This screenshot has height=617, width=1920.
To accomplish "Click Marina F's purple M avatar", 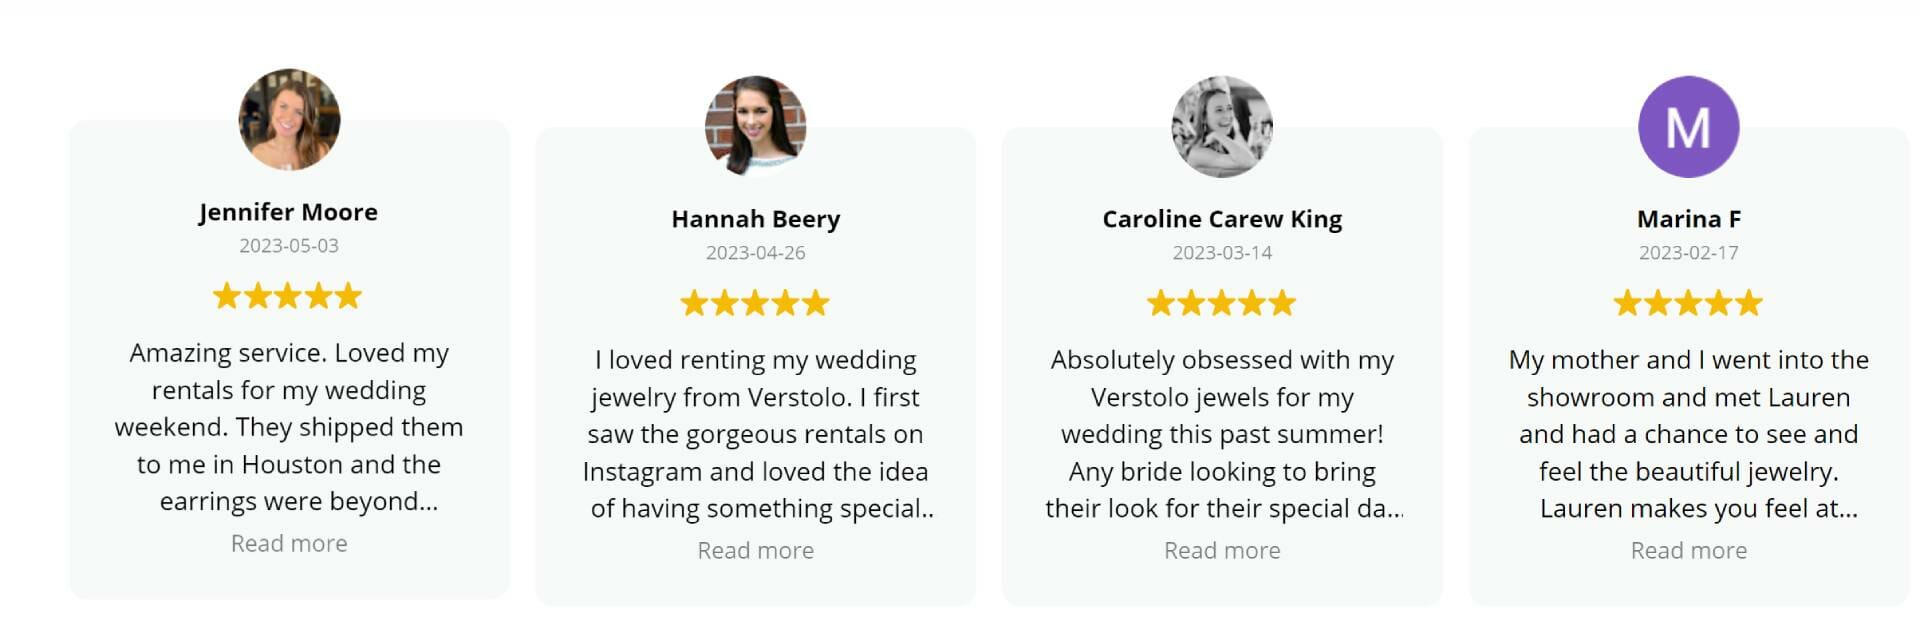I will click(1688, 127).
